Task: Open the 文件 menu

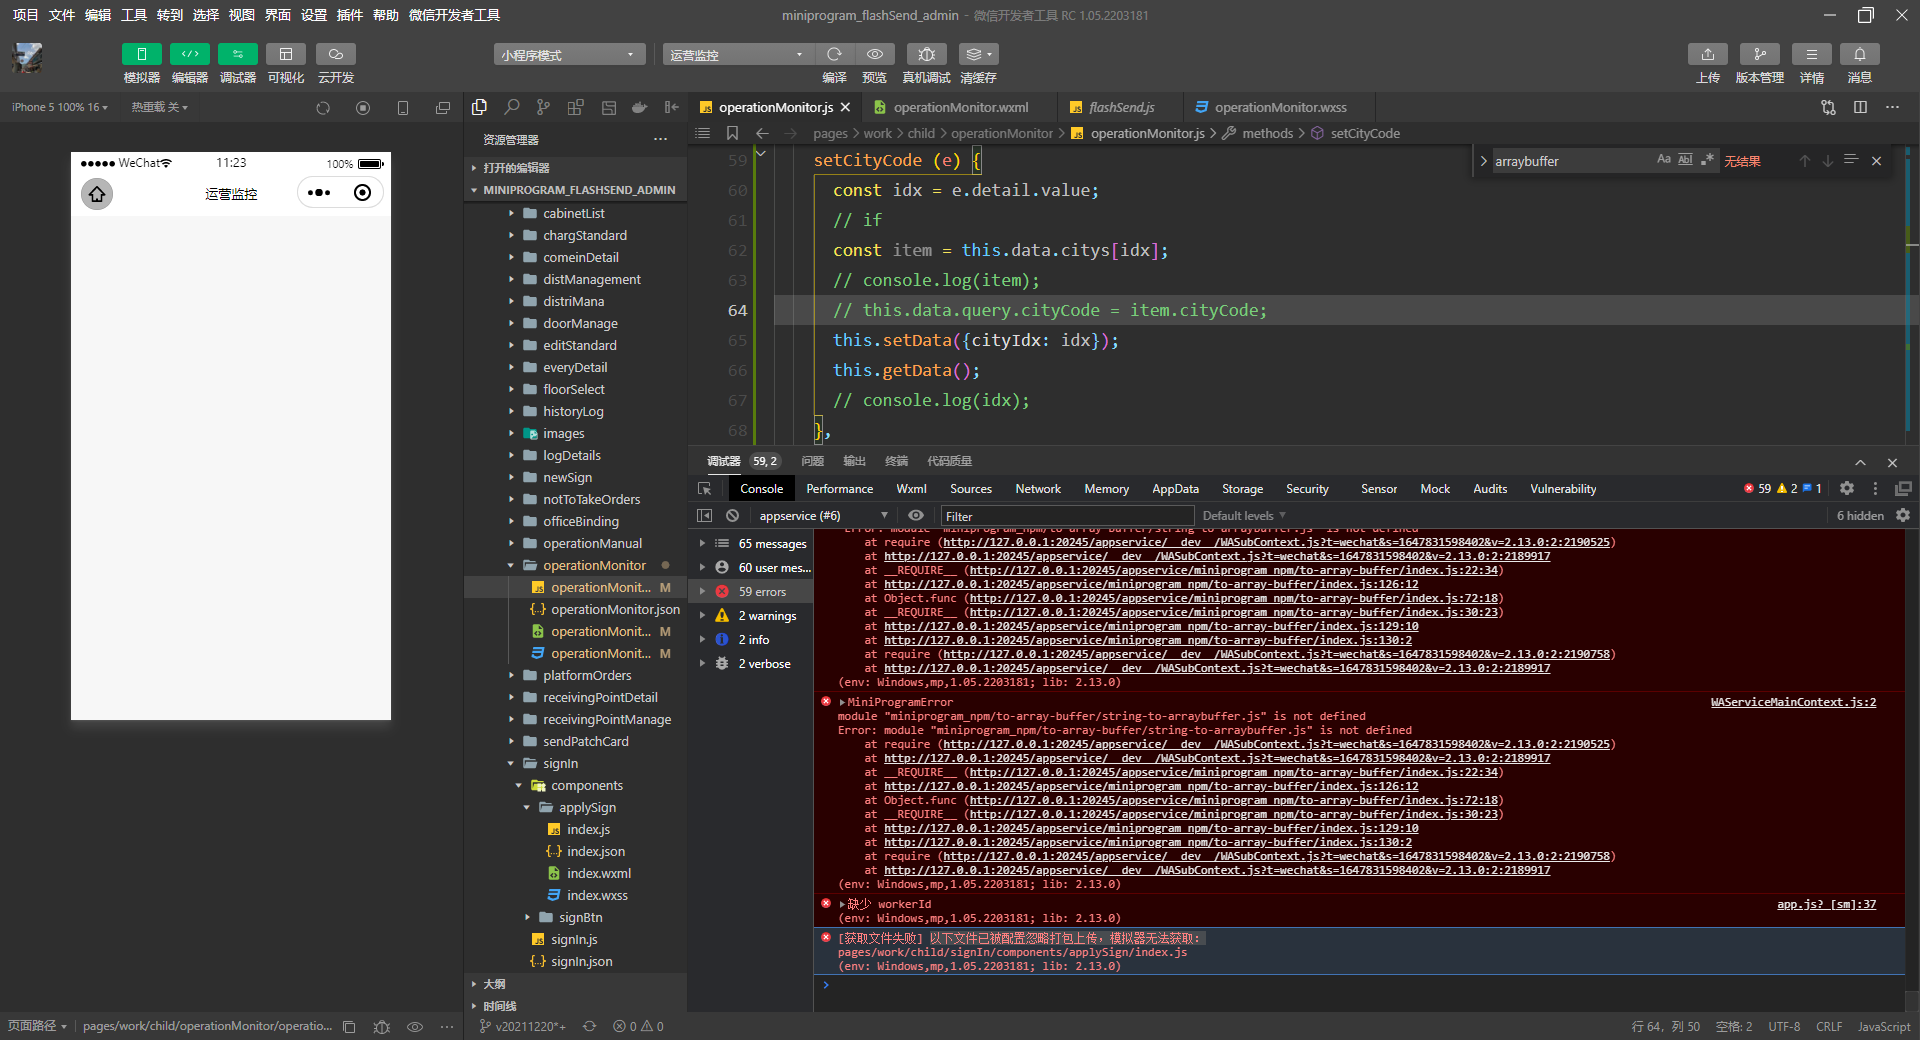Action: (62, 15)
